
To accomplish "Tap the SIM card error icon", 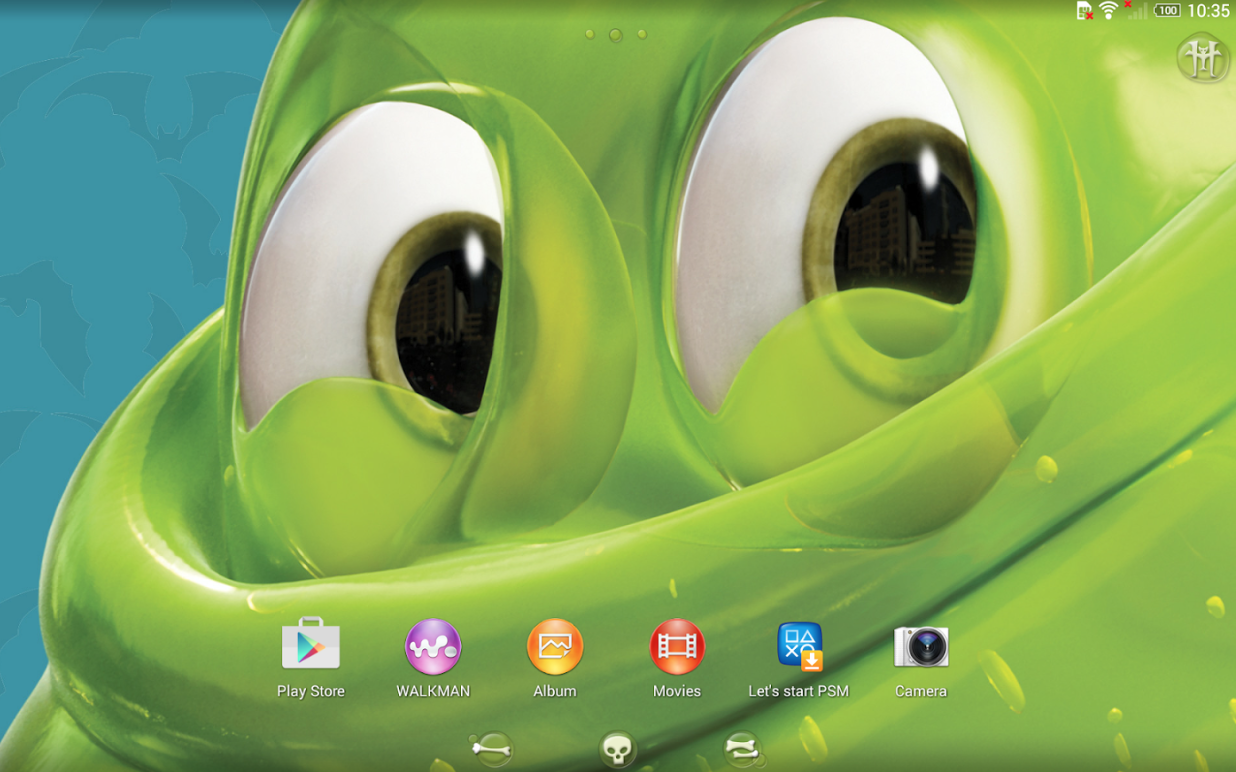I will [1084, 11].
